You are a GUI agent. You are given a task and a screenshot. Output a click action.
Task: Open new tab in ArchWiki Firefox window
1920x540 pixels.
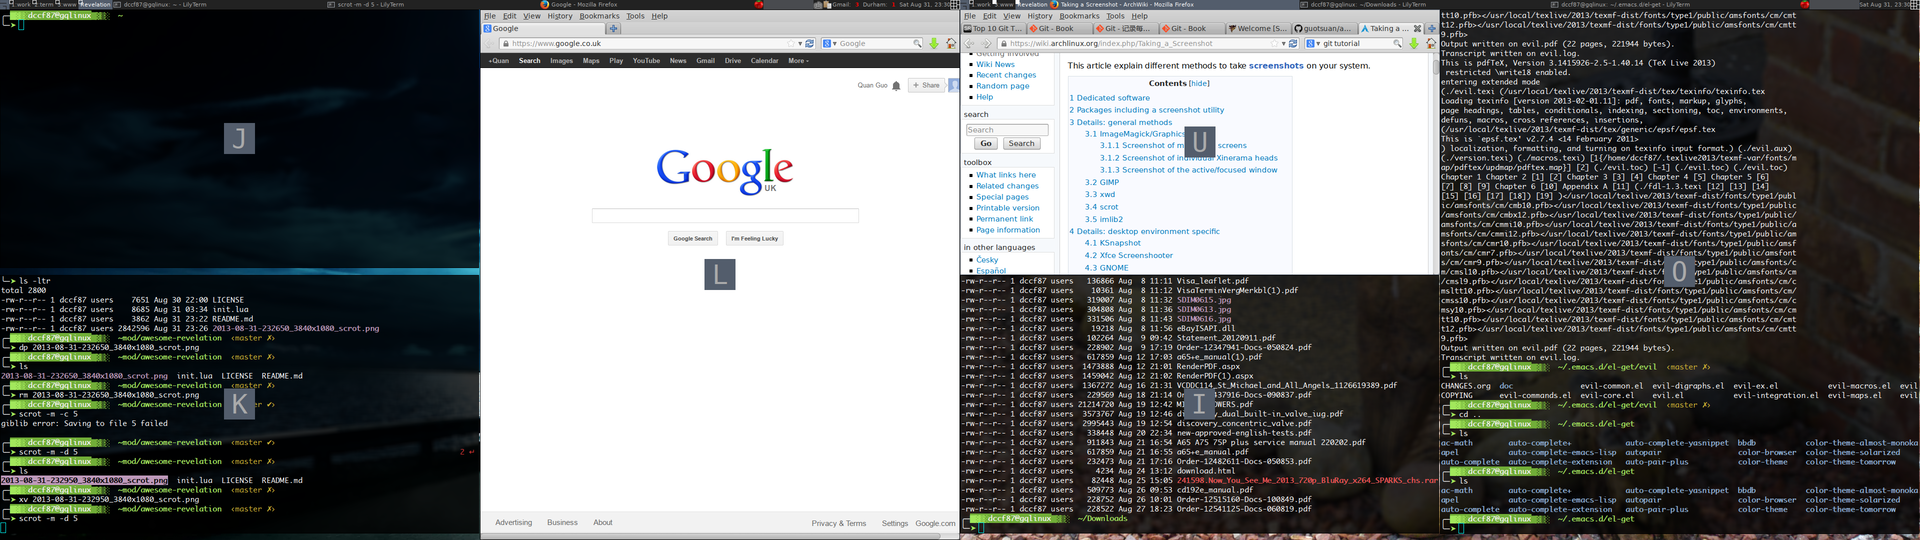pos(1431,29)
